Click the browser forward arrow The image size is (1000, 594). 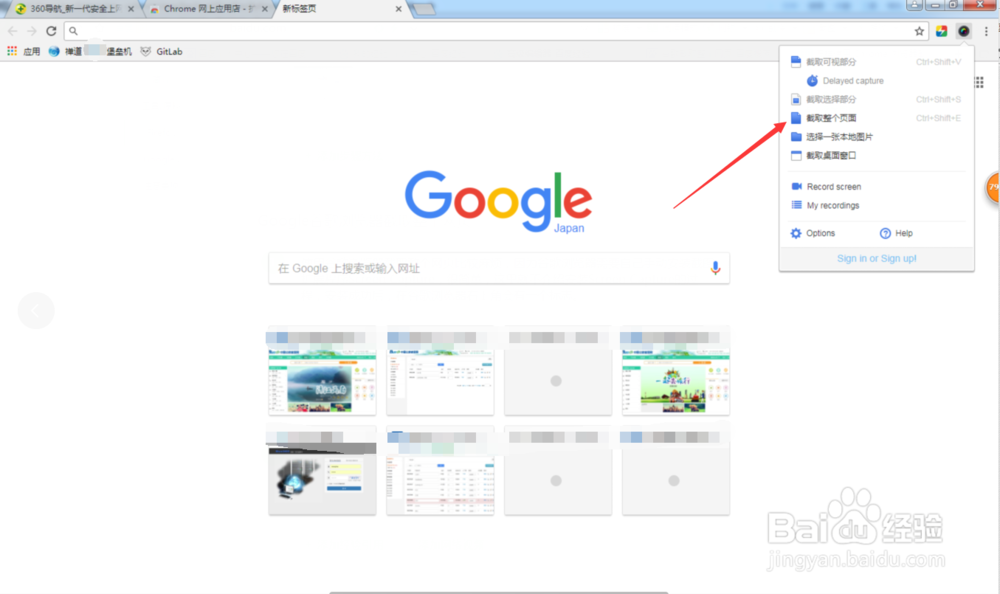tap(32, 31)
